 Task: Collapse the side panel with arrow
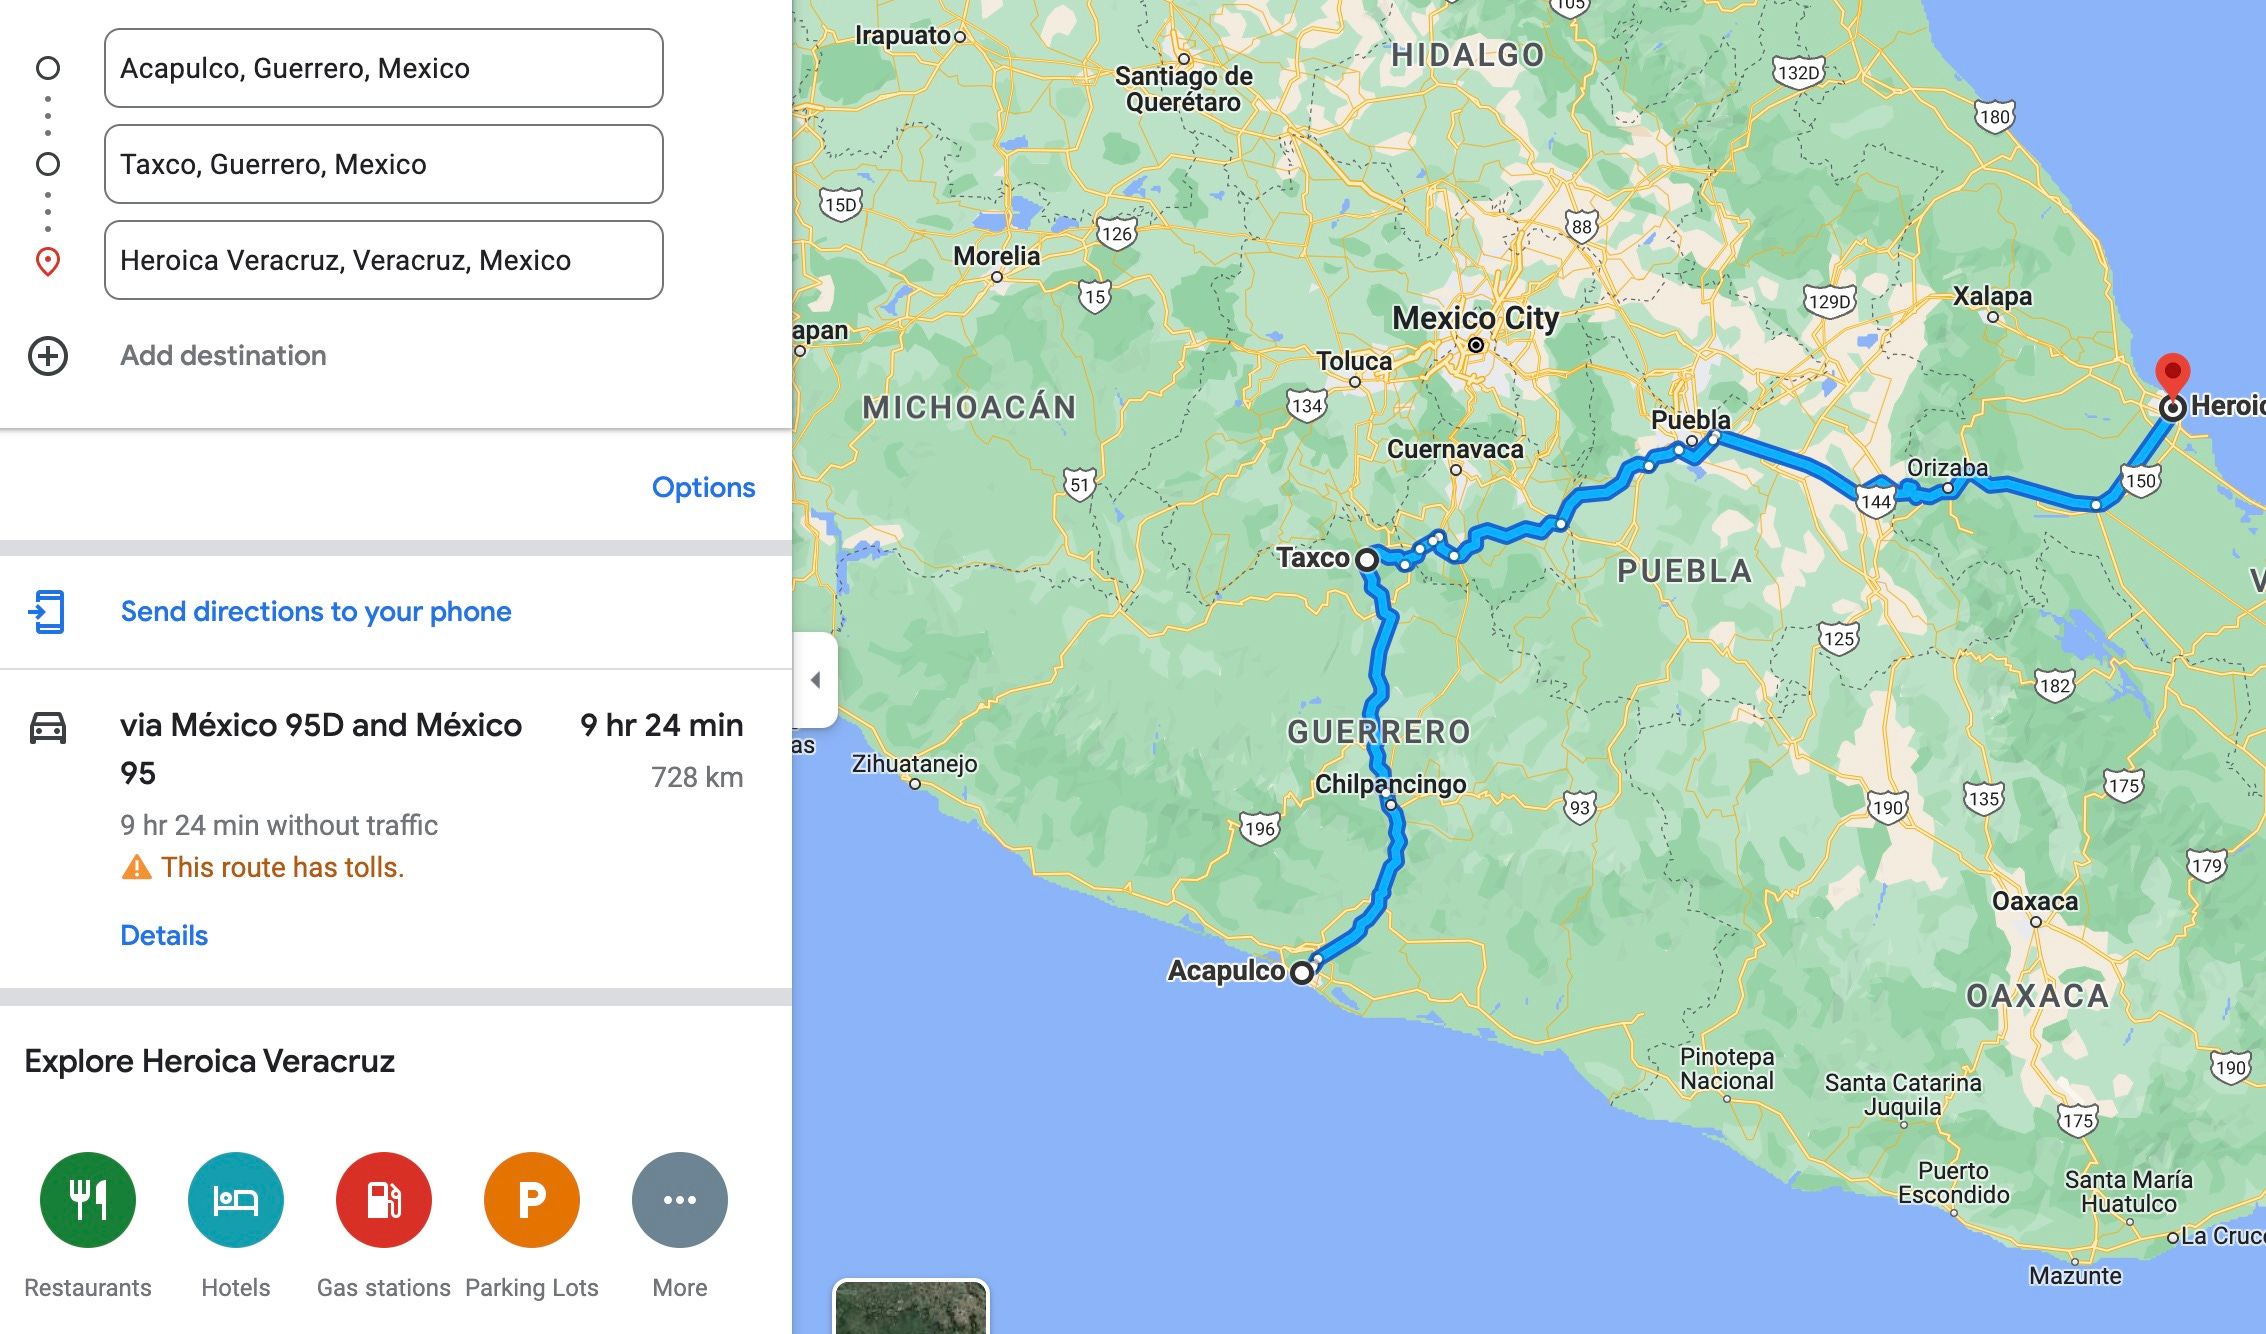(x=815, y=680)
